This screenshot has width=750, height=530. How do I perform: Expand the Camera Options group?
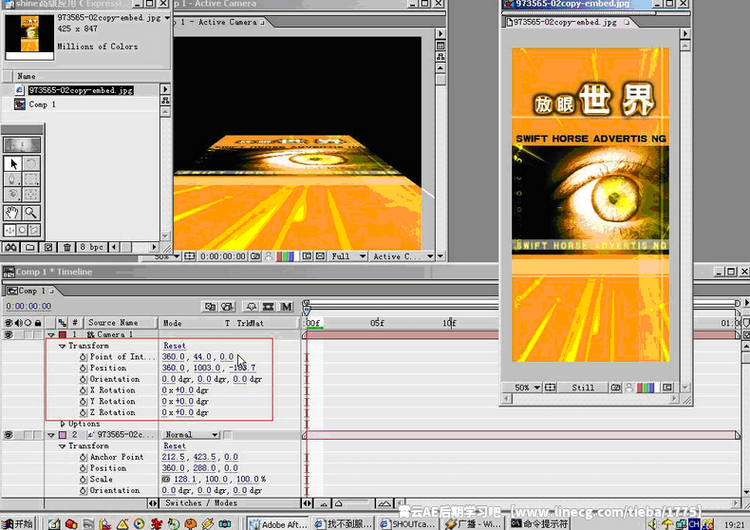coord(62,424)
